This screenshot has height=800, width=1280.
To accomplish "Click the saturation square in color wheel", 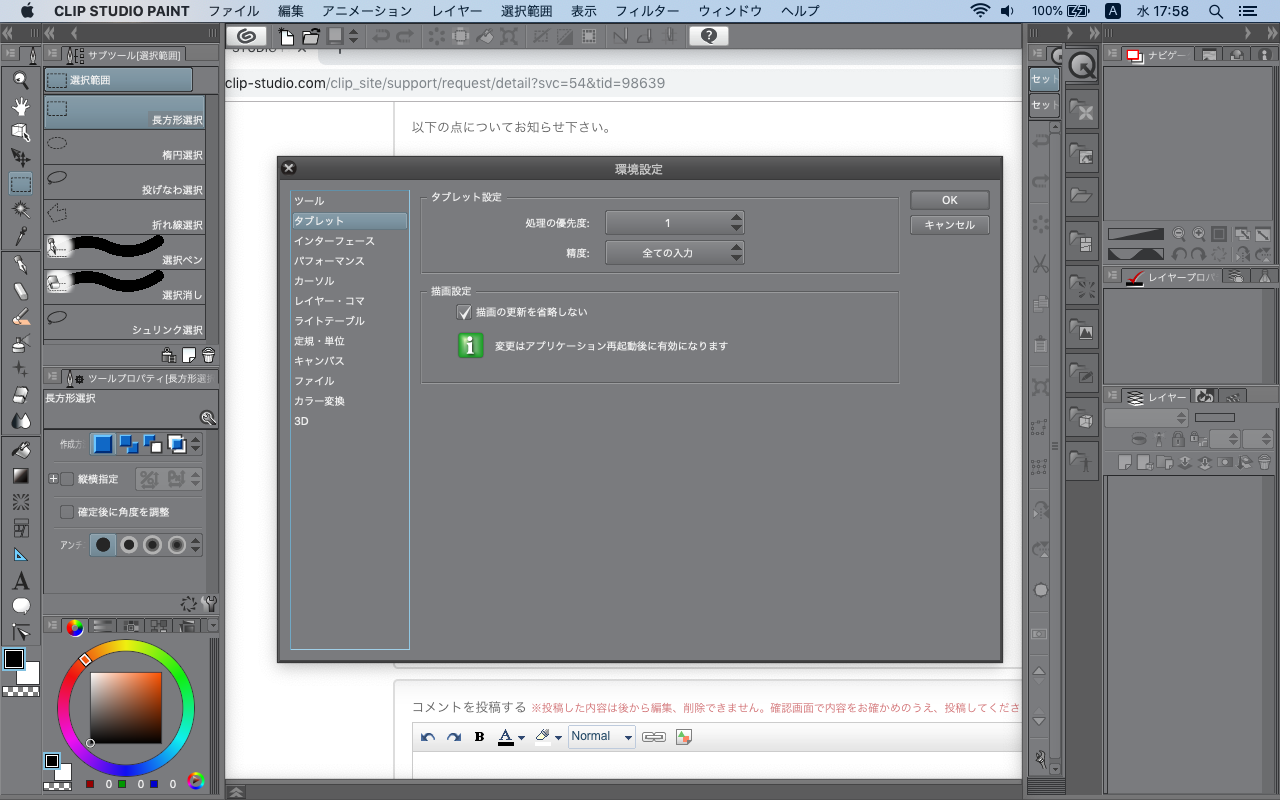I will (x=126, y=708).
